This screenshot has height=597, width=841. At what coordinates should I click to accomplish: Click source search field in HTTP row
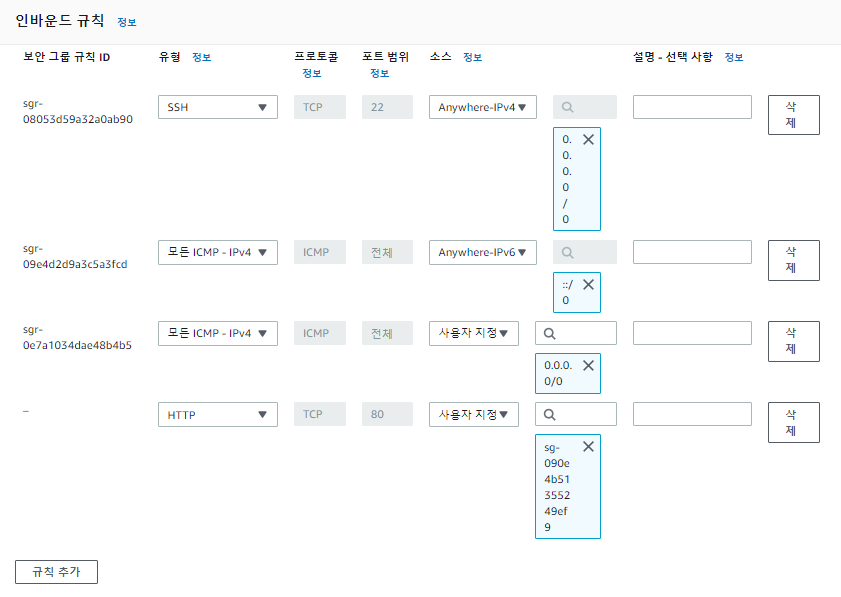[576, 414]
